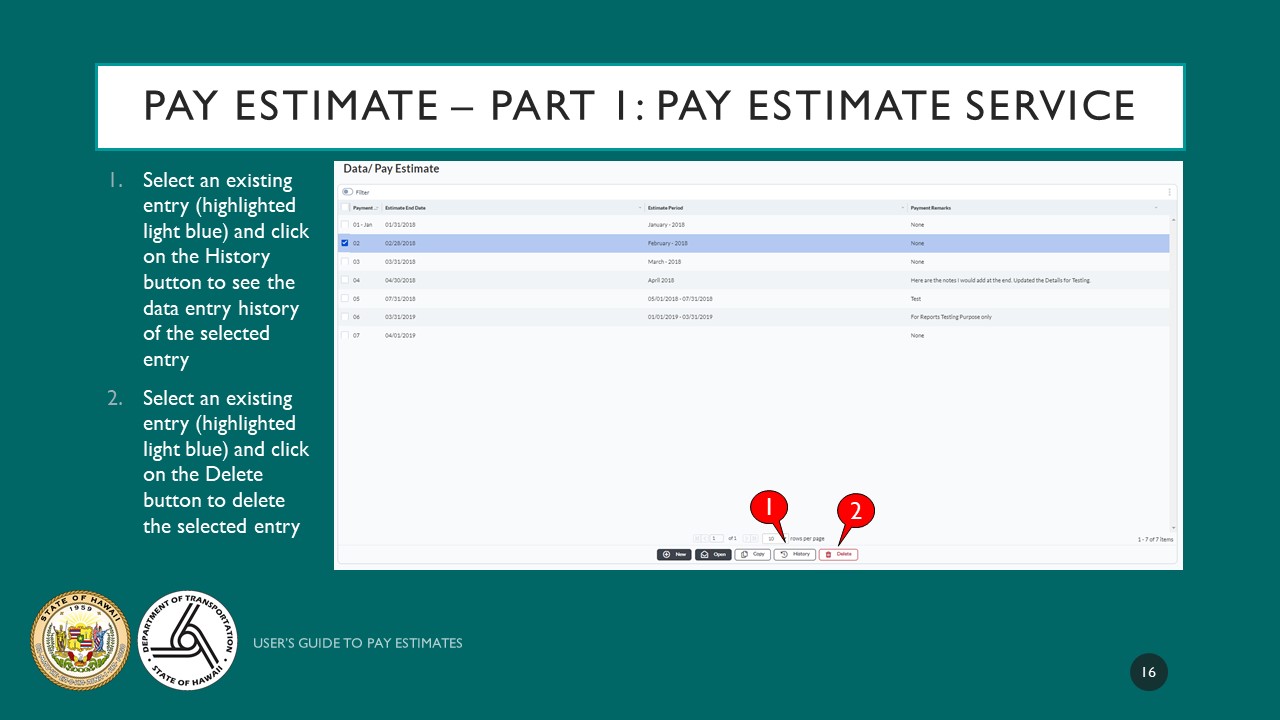Click the April 2018 period cell
Viewport: 1280px width, 720px height.
661,280
